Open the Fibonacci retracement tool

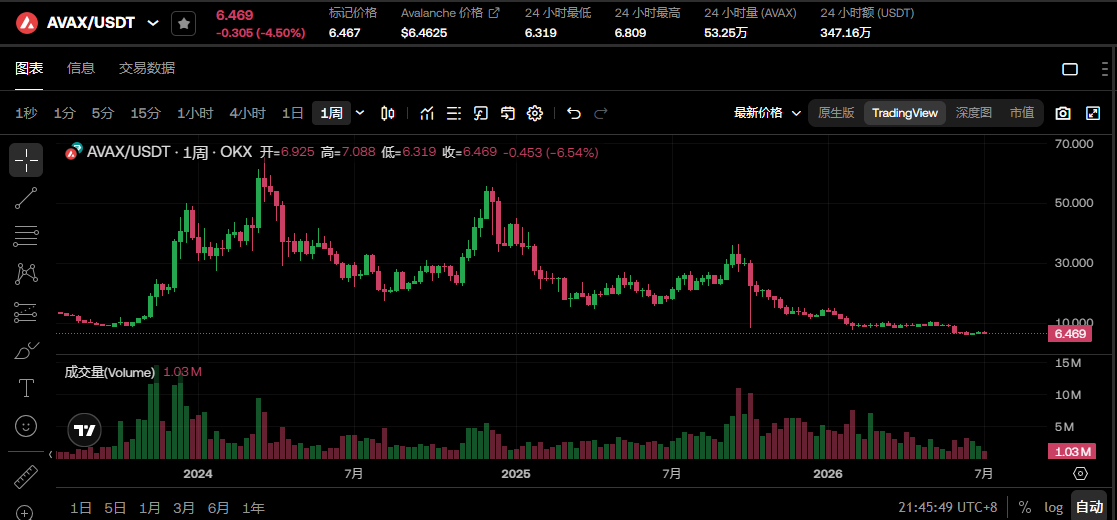pos(26,236)
